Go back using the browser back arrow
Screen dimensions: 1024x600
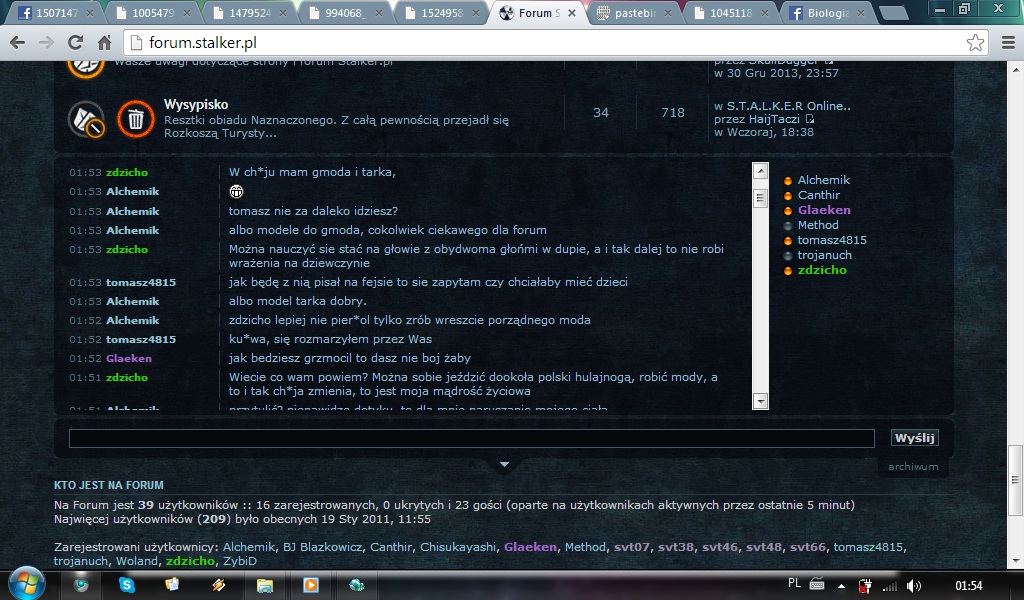tap(18, 43)
